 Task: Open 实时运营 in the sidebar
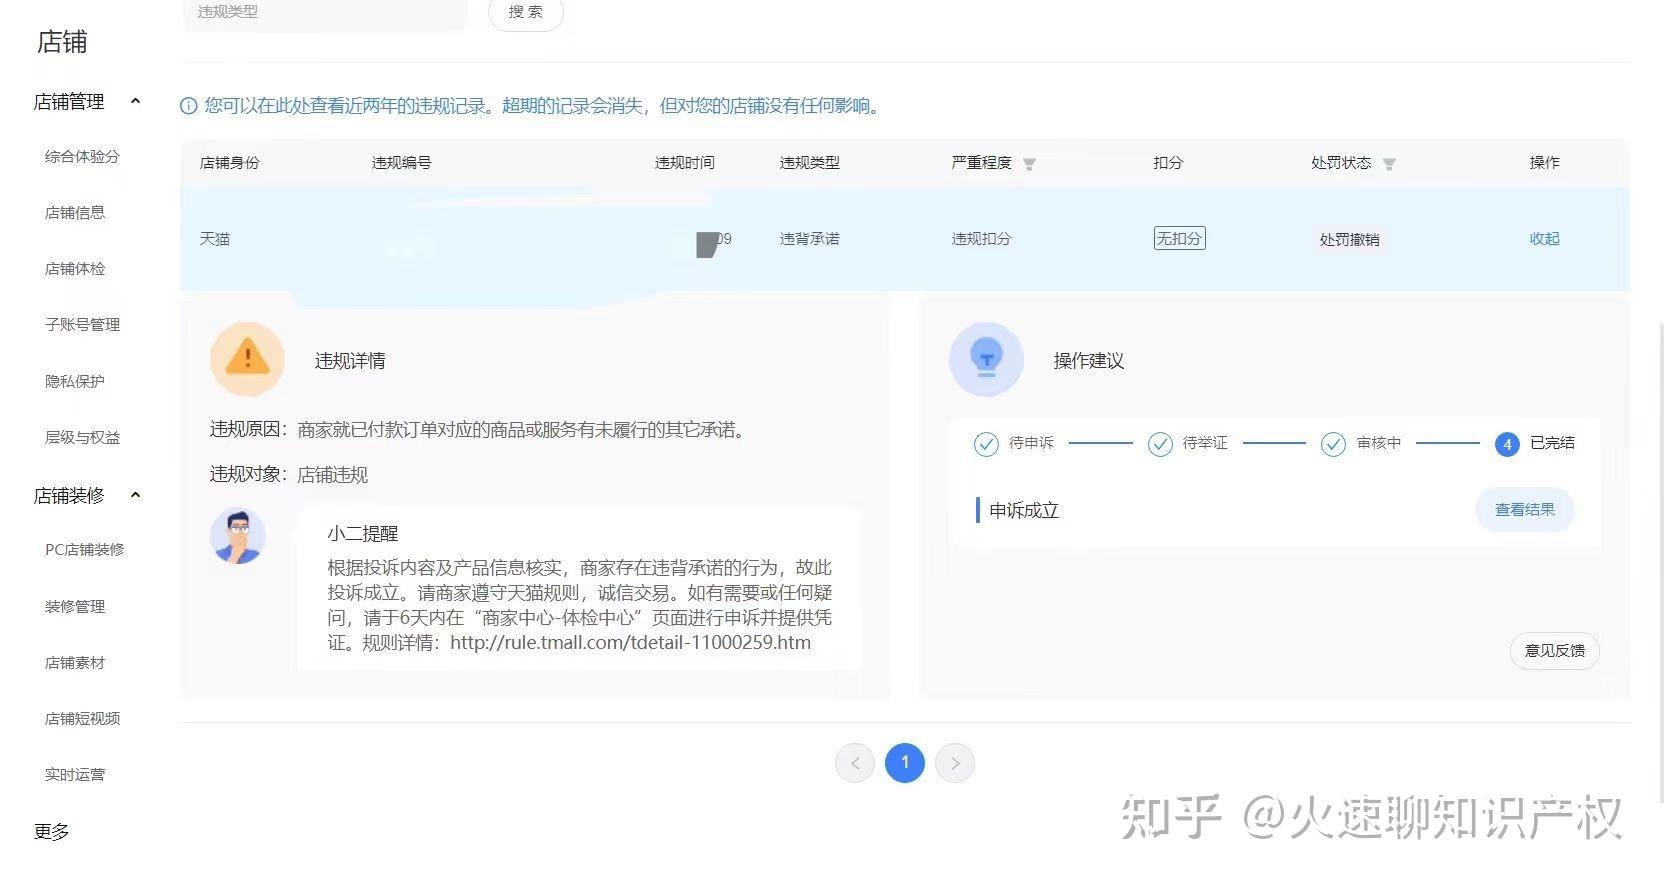click(x=75, y=775)
